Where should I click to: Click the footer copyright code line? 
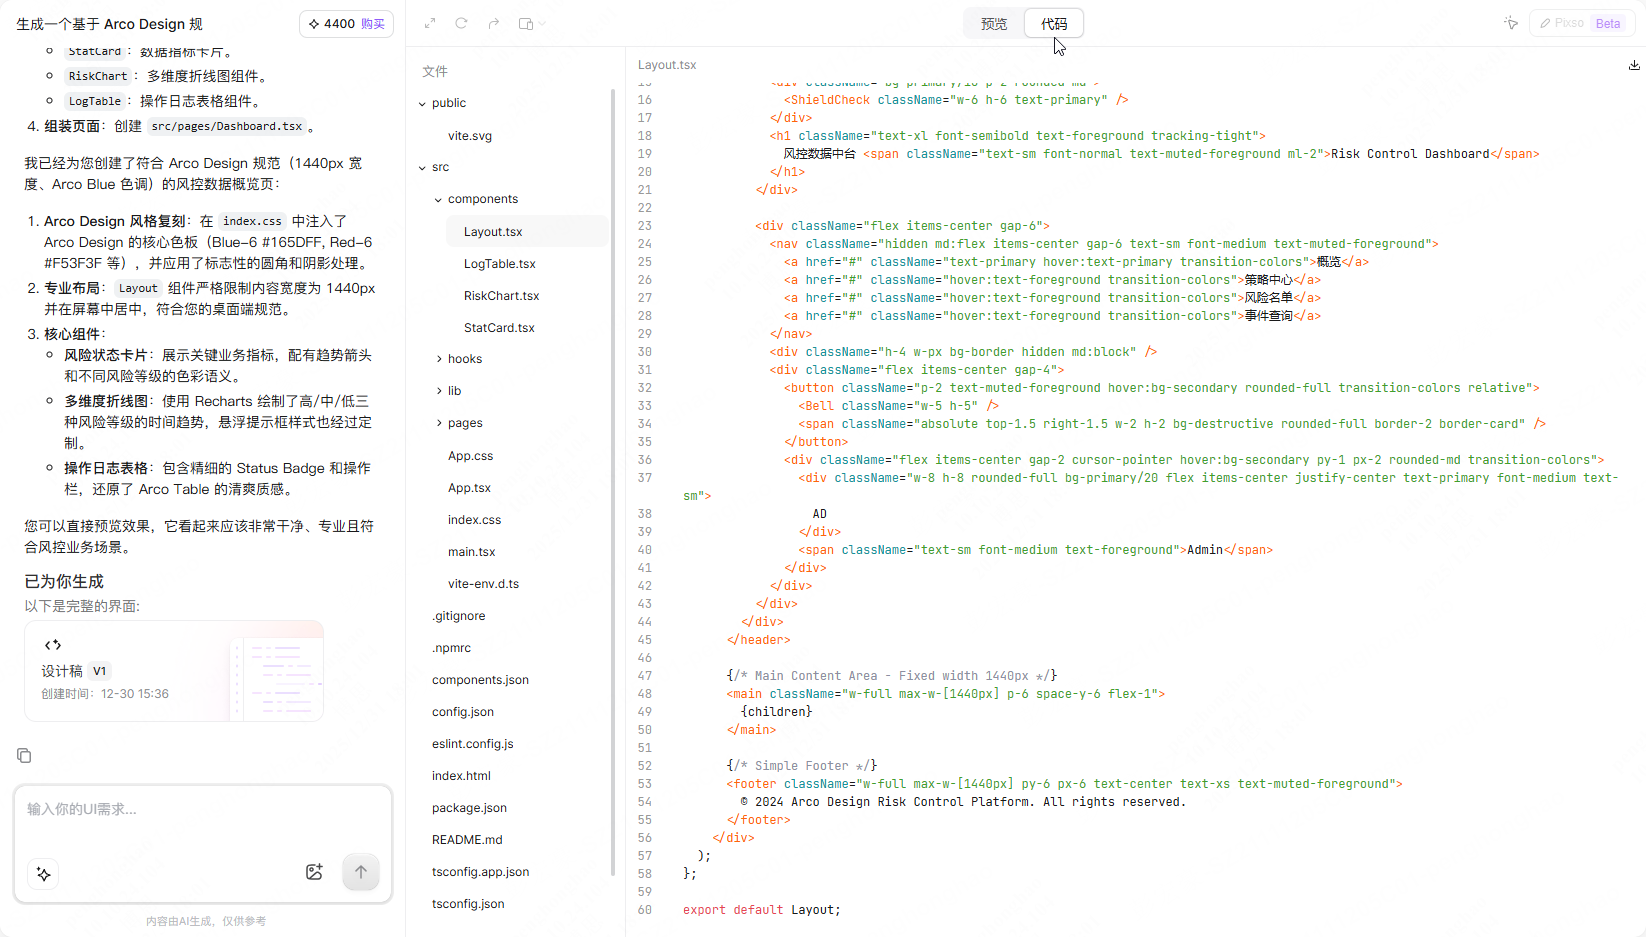coord(963,802)
